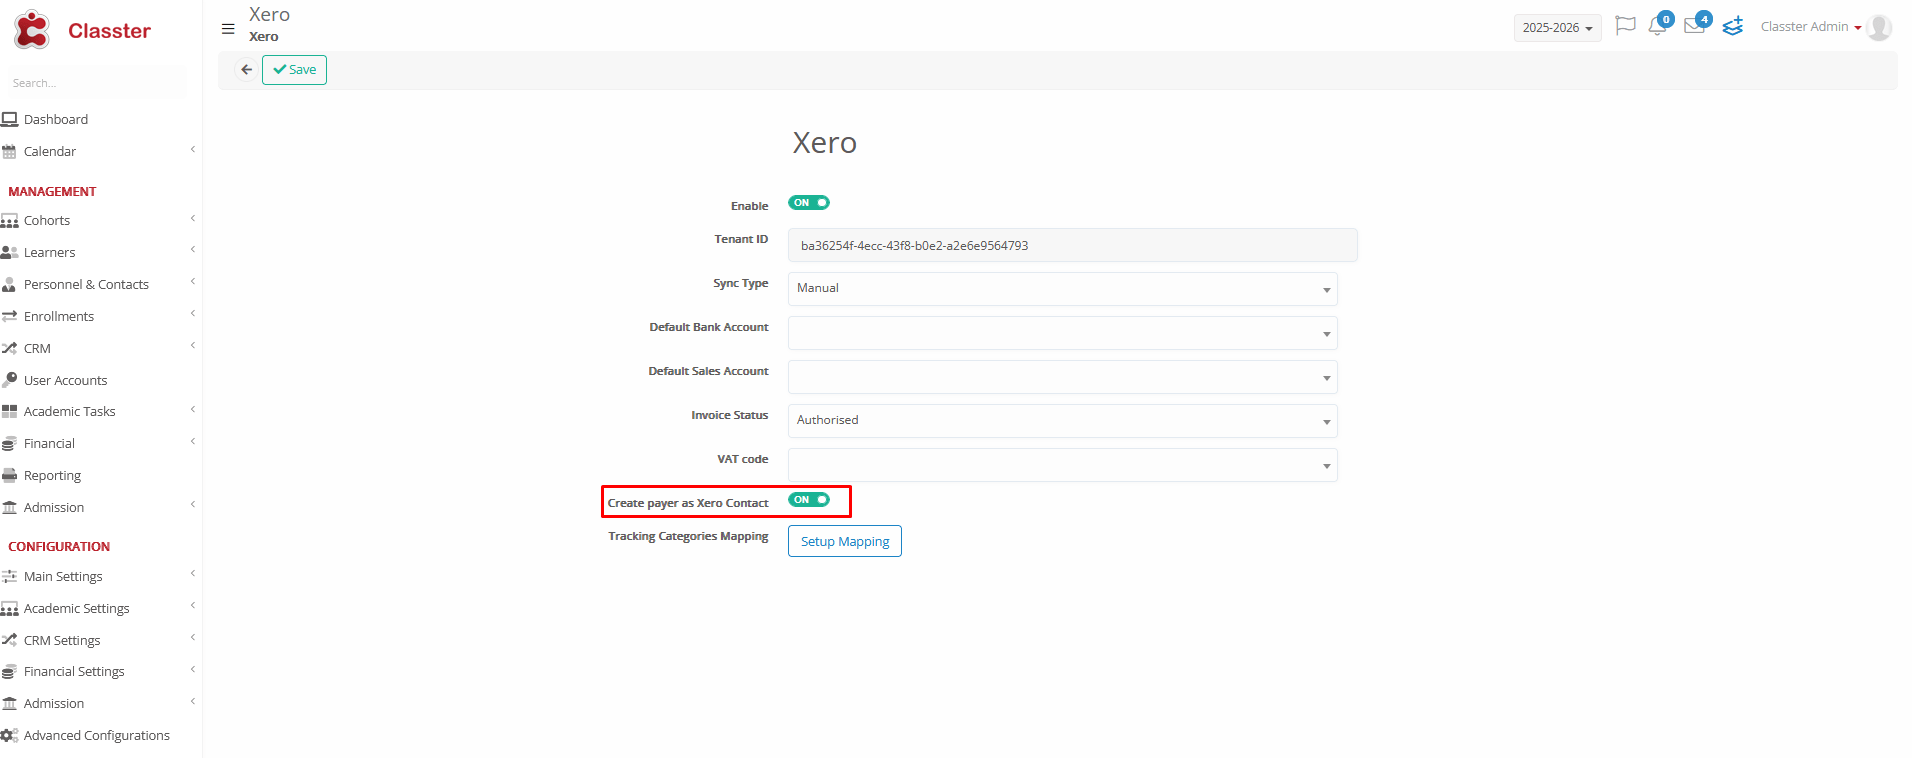
Task: Open the Invoice Status dropdown
Action: pyautogui.click(x=1062, y=421)
